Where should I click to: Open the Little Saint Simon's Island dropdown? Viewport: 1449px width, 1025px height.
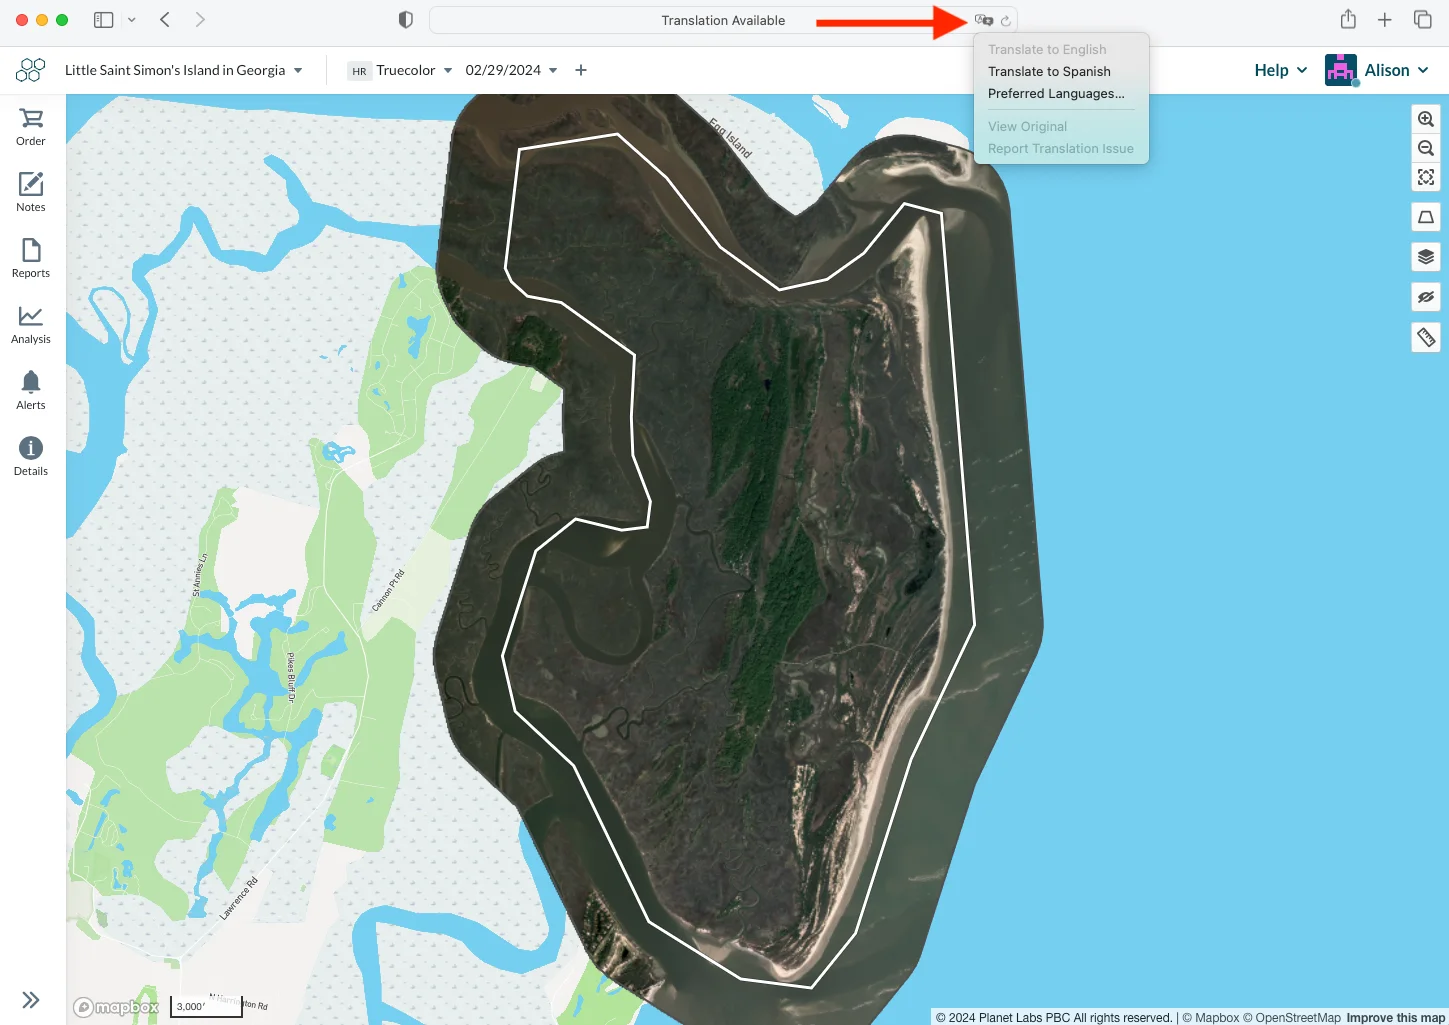[x=184, y=70]
